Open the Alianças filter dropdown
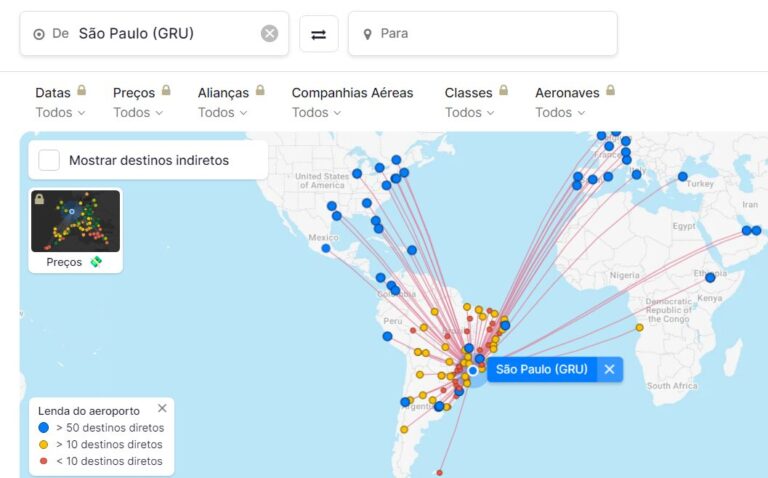The width and height of the screenshot is (768, 478). pos(222,113)
